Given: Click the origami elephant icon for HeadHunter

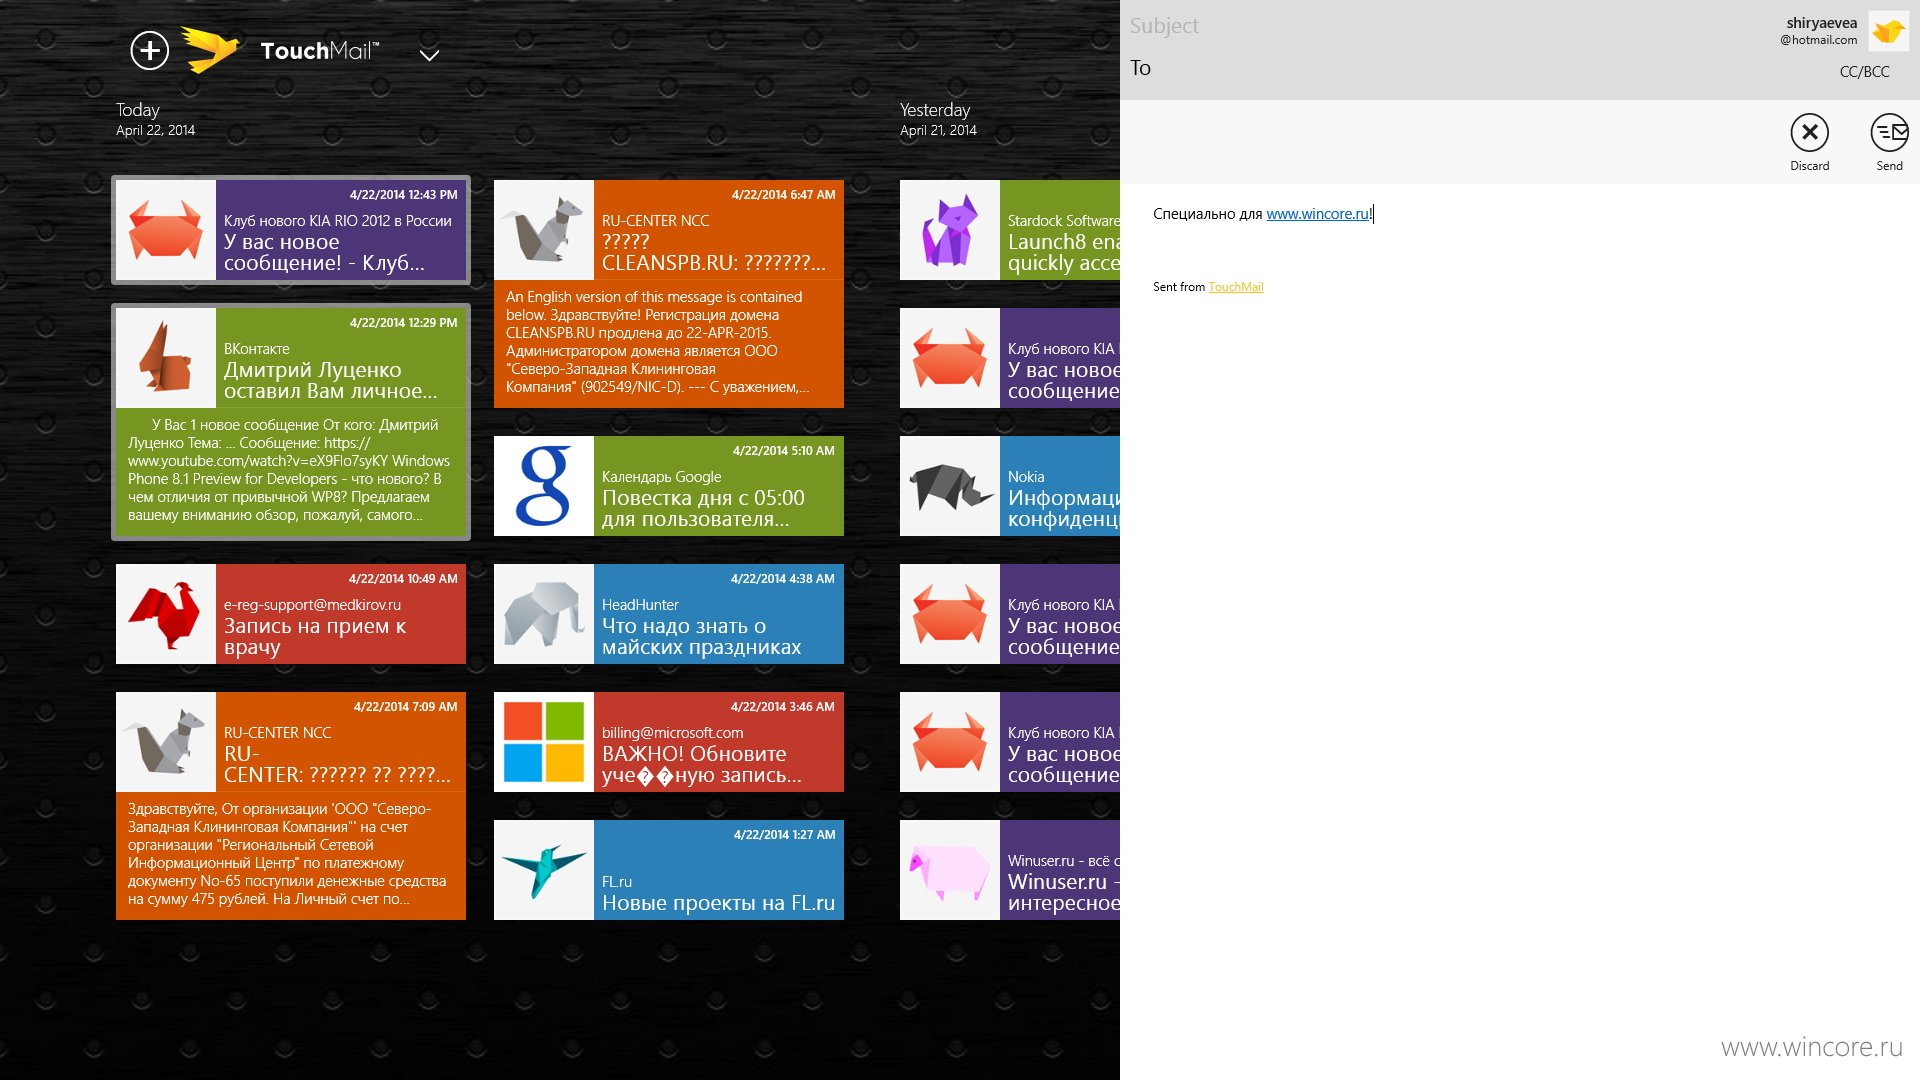Looking at the screenshot, I should tap(544, 614).
